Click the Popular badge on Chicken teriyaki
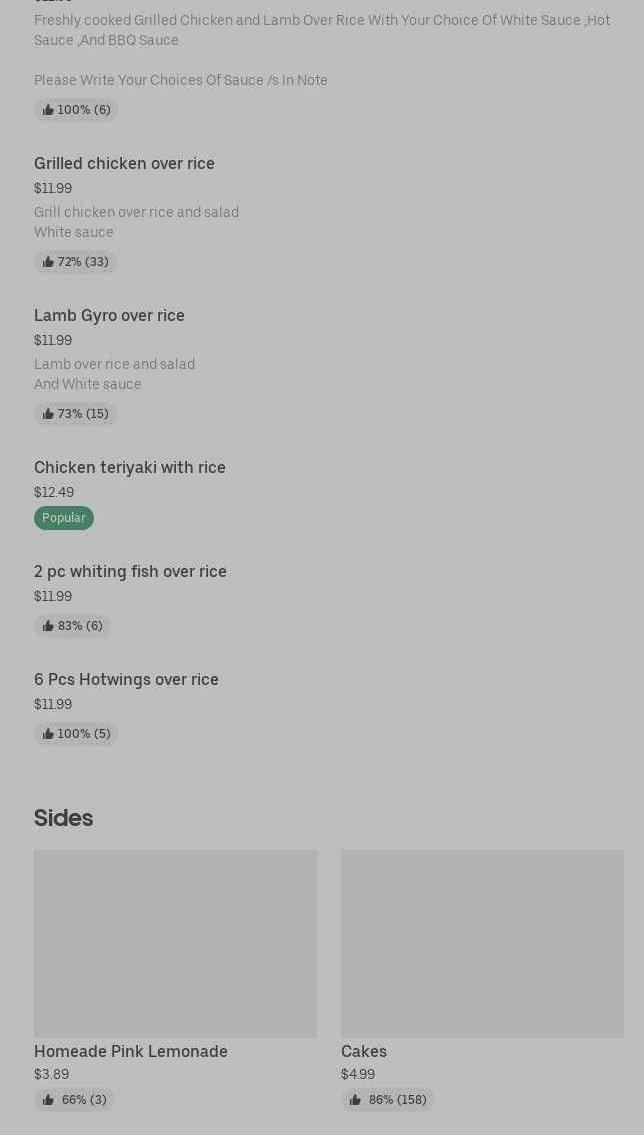The width and height of the screenshot is (644, 1135). (x=64, y=518)
